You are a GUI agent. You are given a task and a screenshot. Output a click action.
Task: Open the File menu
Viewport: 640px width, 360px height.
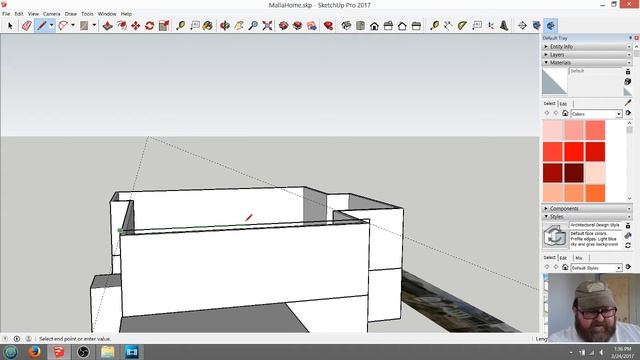(x=6, y=14)
